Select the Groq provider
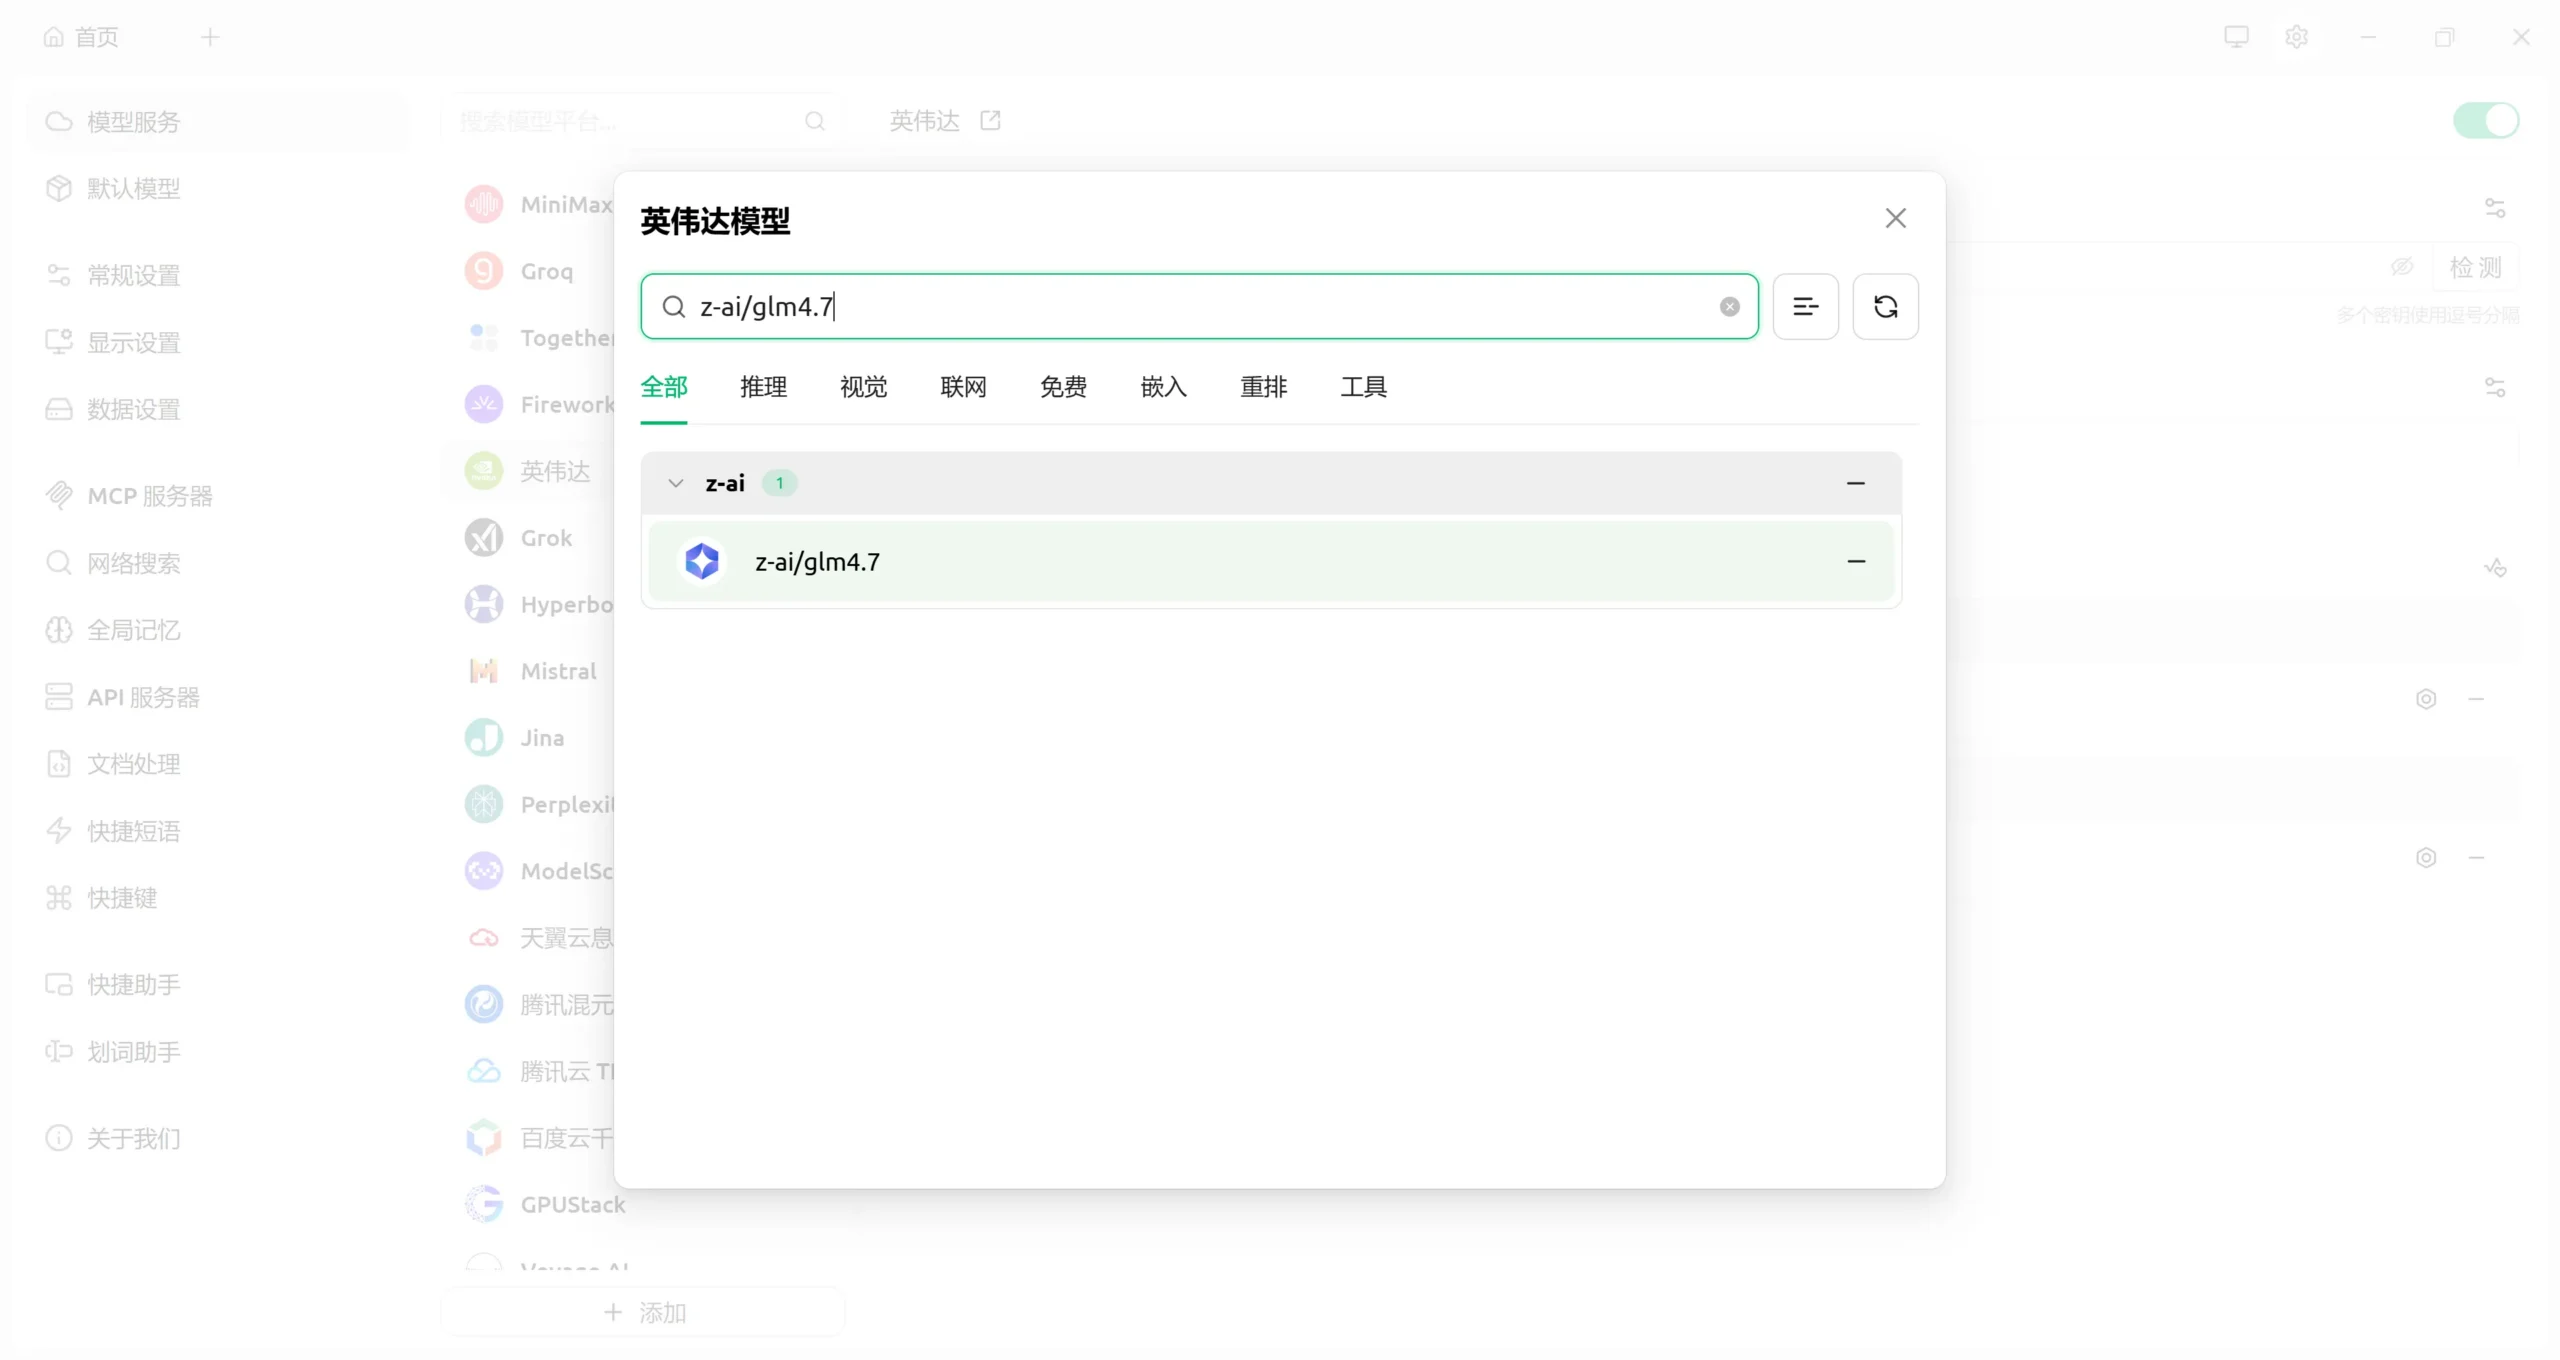The height and width of the screenshot is (1360, 2560). point(546,270)
